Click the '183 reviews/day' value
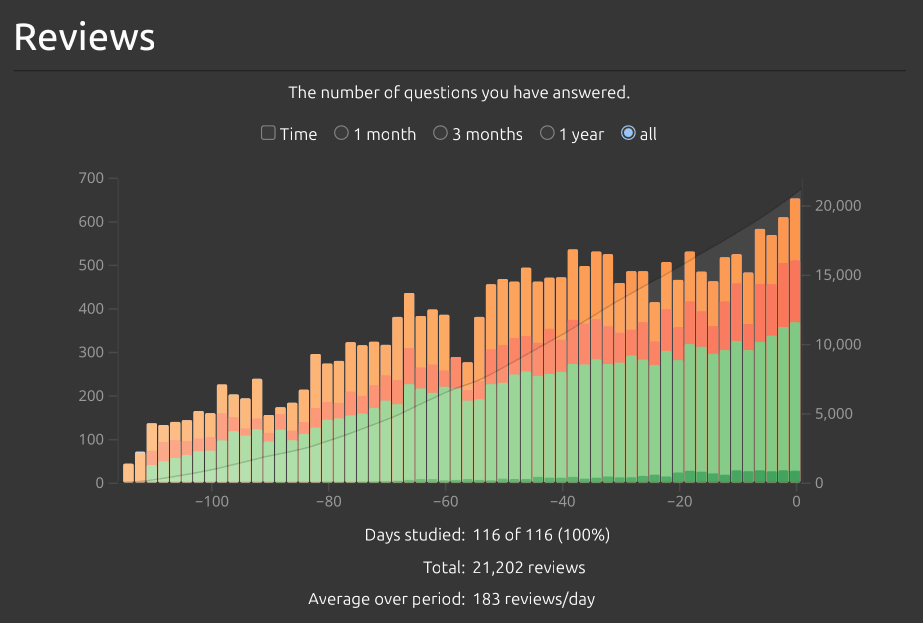The height and width of the screenshot is (623, 923). pos(534,599)
